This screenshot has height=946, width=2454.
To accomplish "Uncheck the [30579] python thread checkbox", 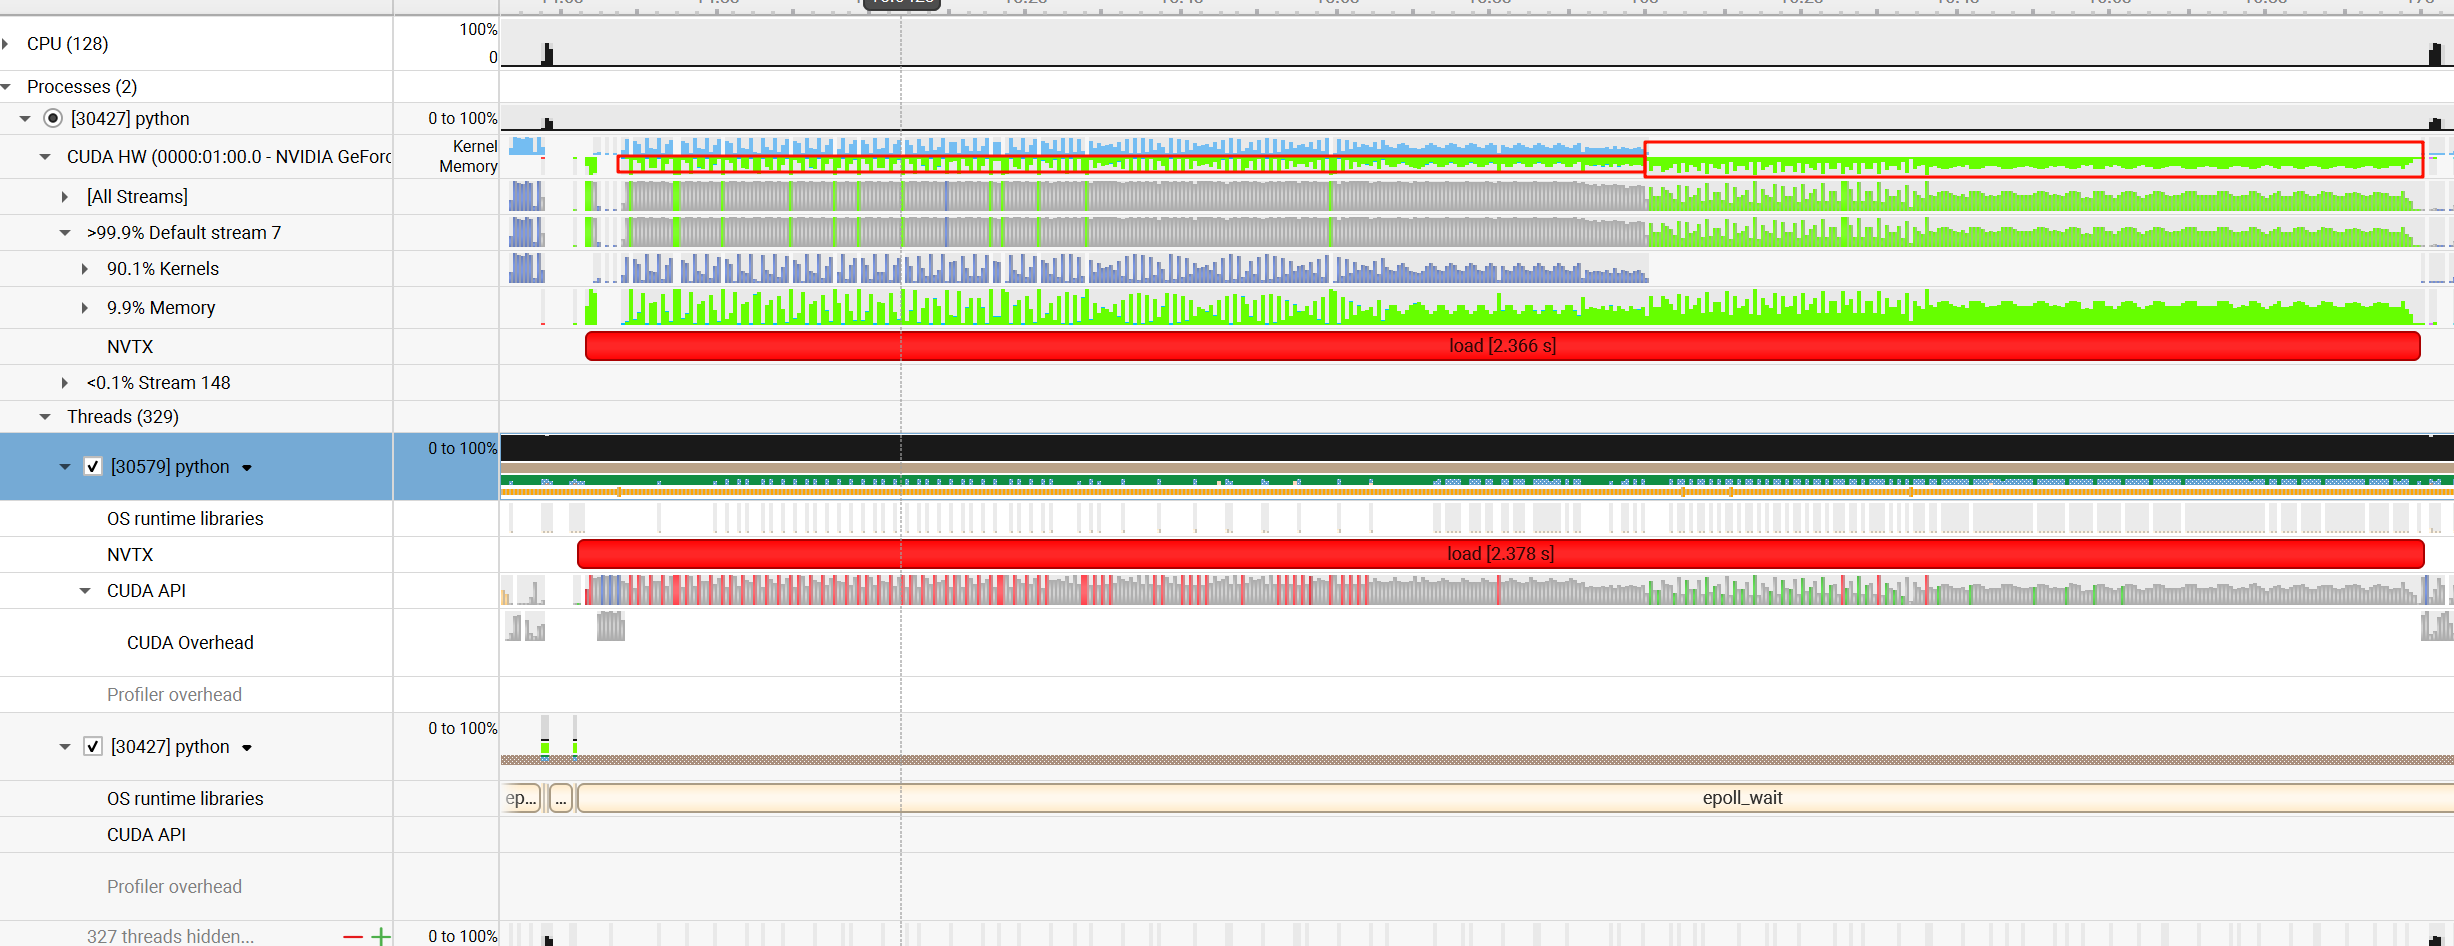I will (93, 467).
